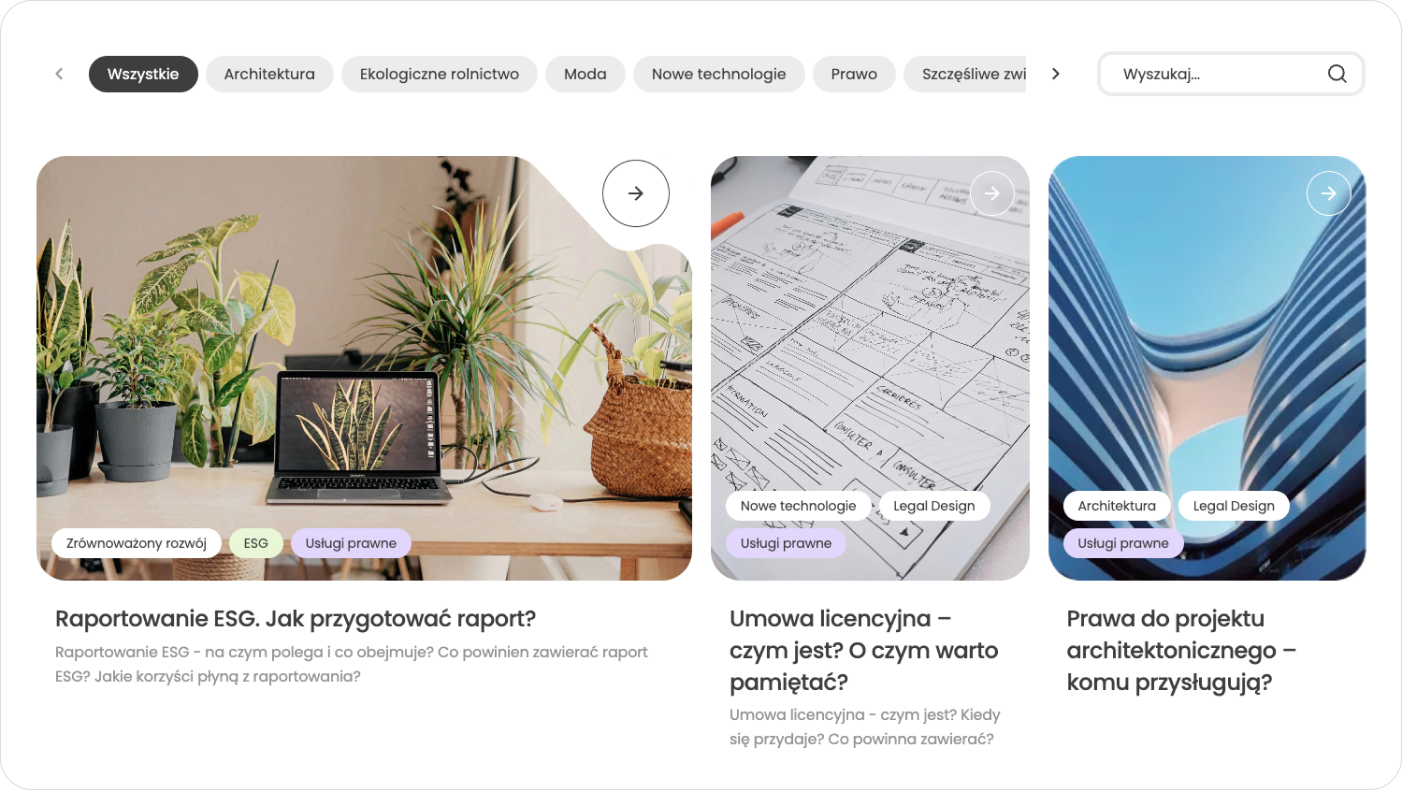Open the Prawa do projektu architektonicznego title
The image size is (1402, 790).
1181,650
